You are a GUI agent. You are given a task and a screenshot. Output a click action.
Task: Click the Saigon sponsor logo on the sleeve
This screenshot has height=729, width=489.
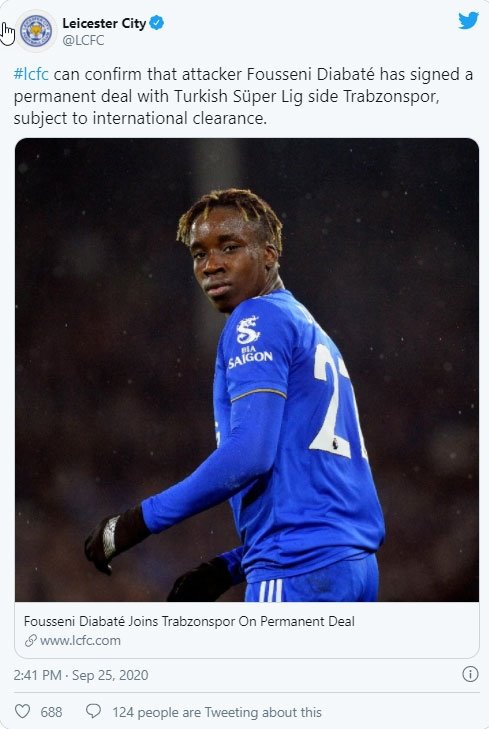tap(250, 342)
